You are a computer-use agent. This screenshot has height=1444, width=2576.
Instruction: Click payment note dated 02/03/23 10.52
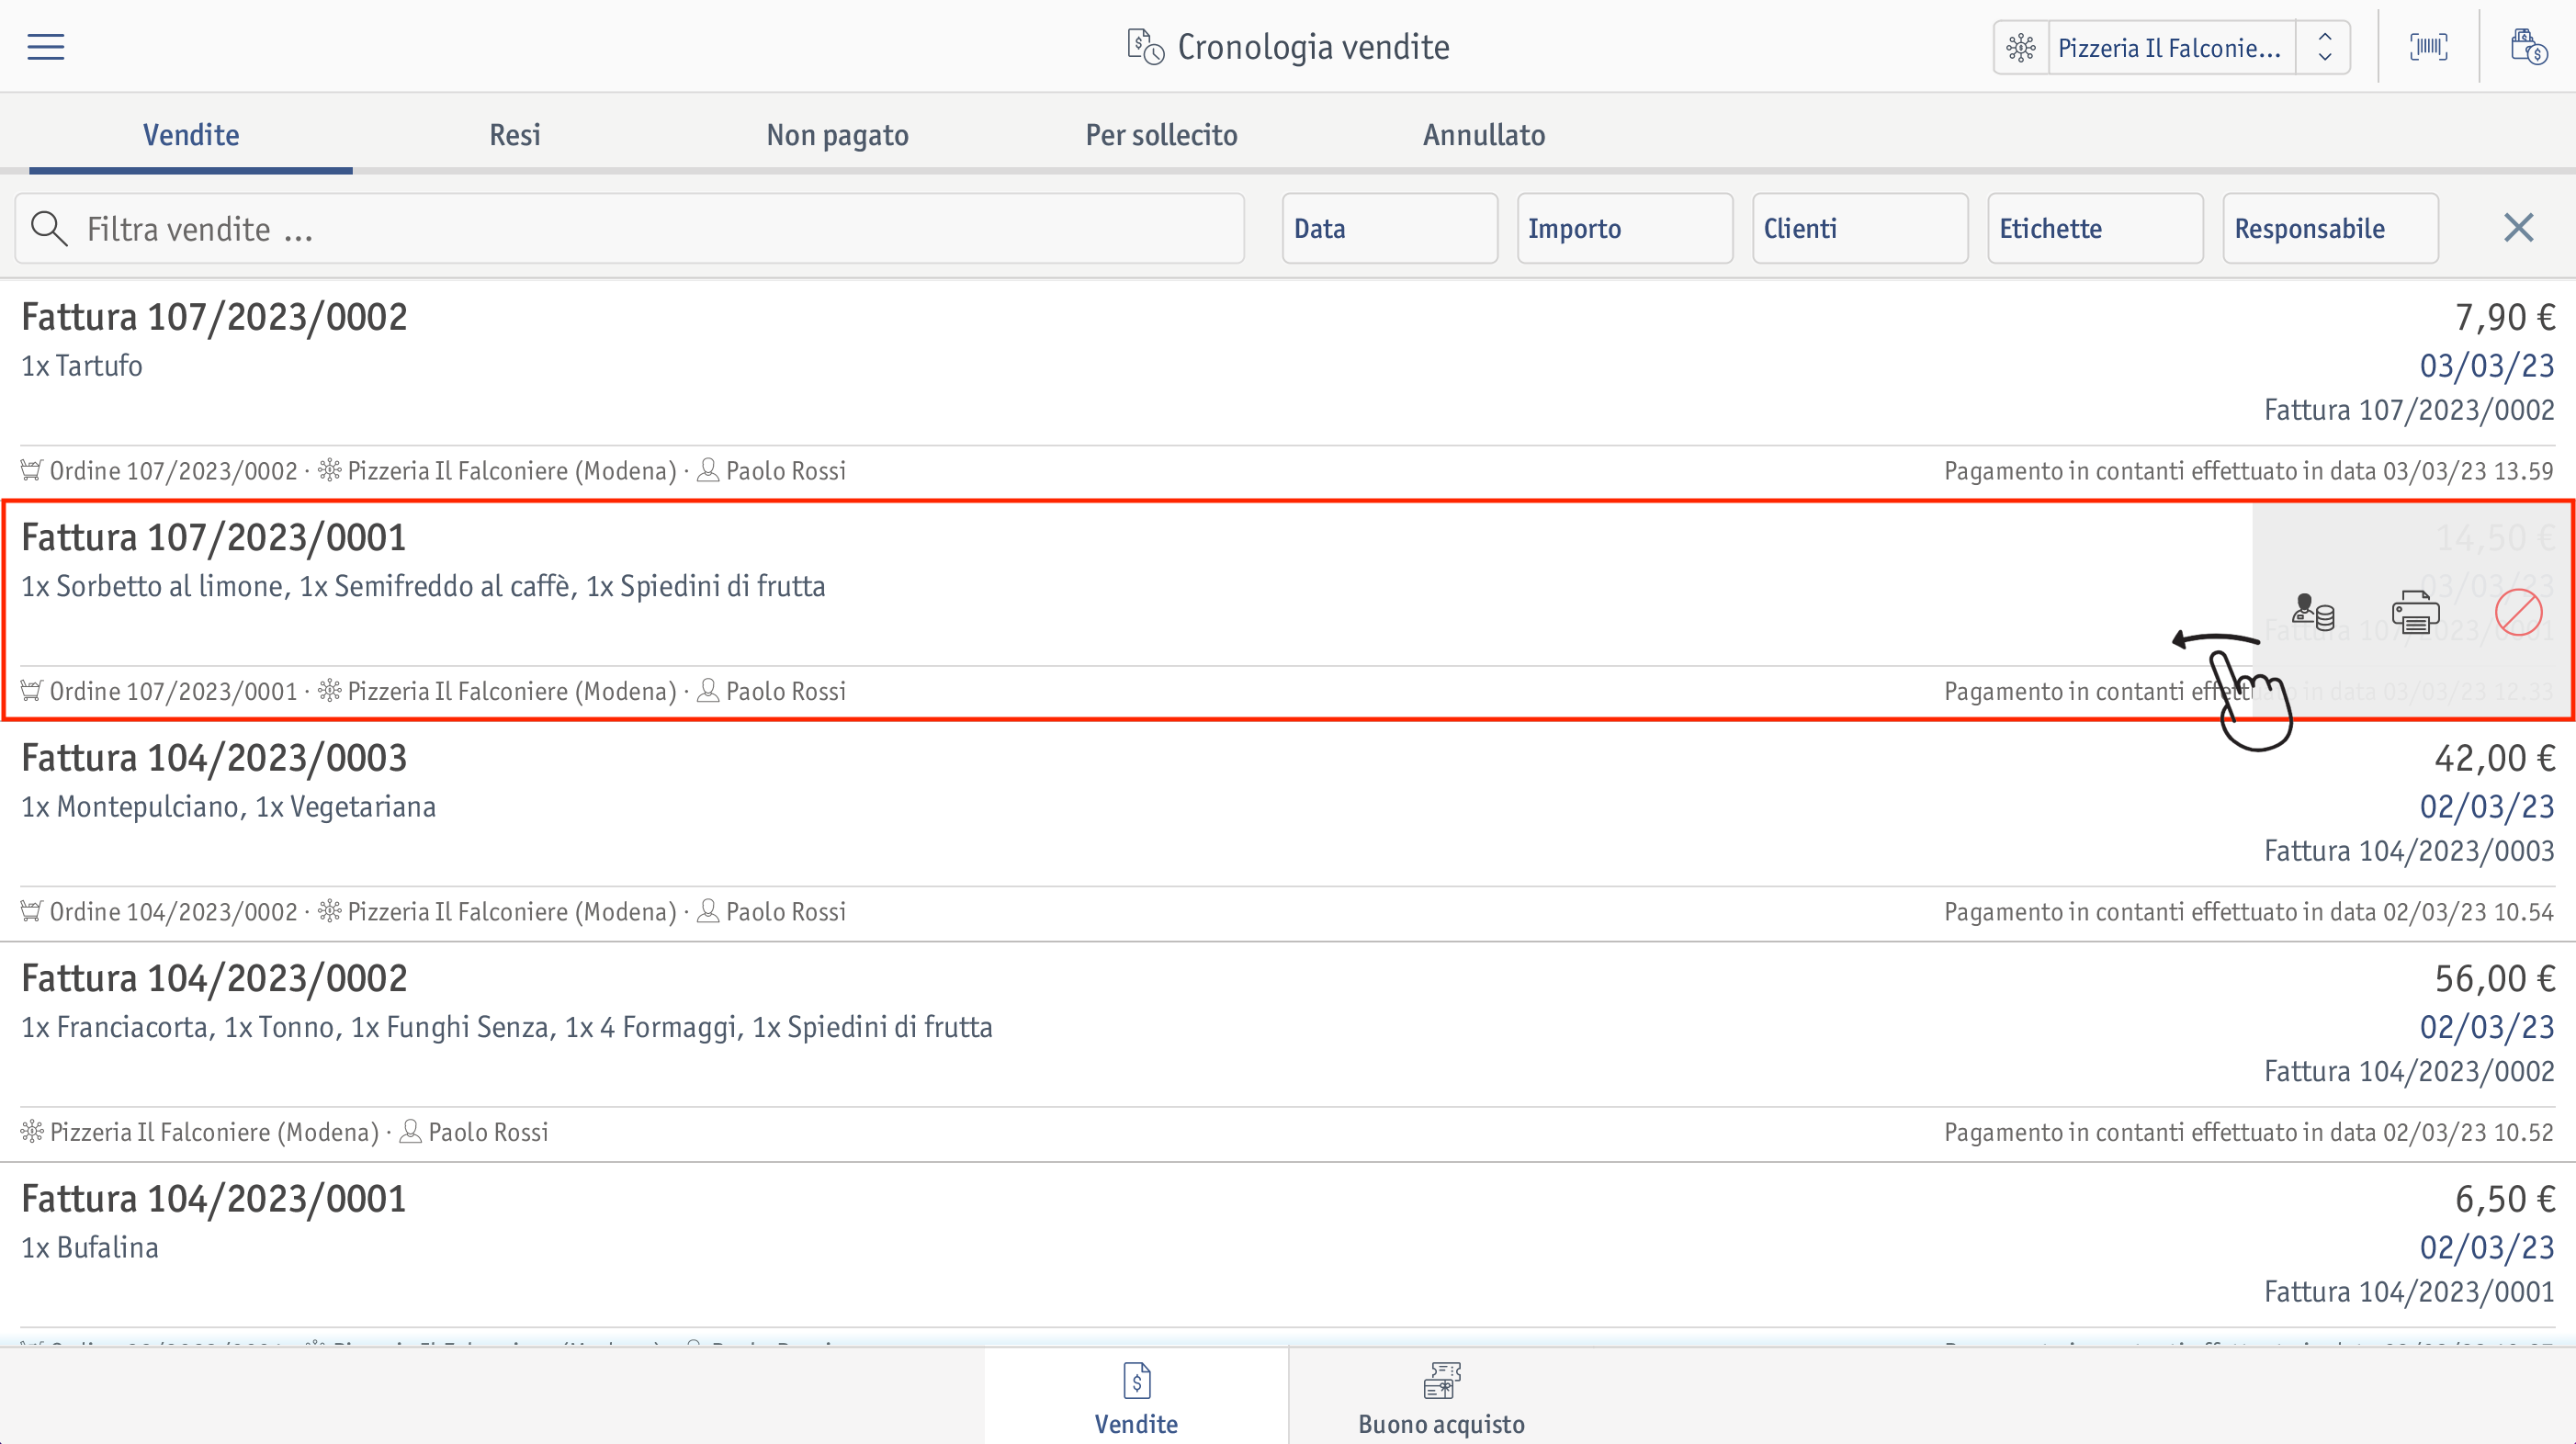pos(2248,1133)
